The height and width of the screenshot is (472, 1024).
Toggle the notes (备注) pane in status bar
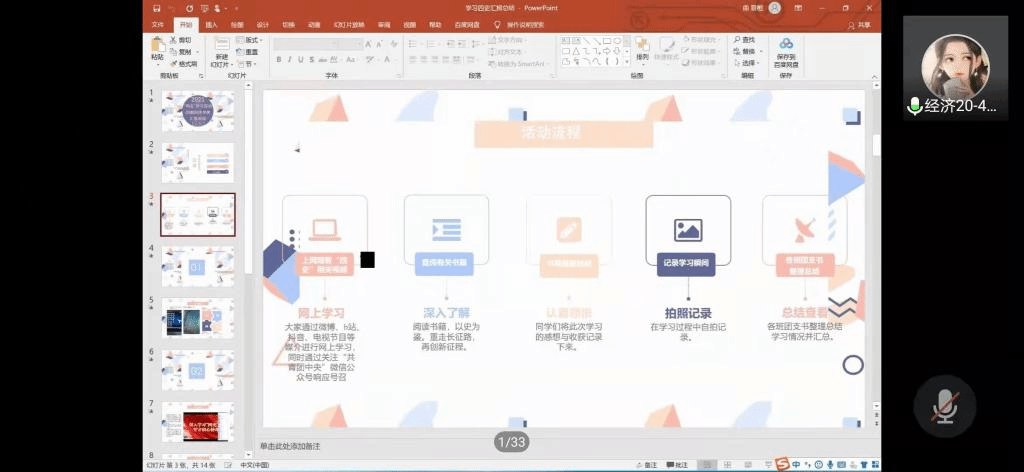click(647, 465)
